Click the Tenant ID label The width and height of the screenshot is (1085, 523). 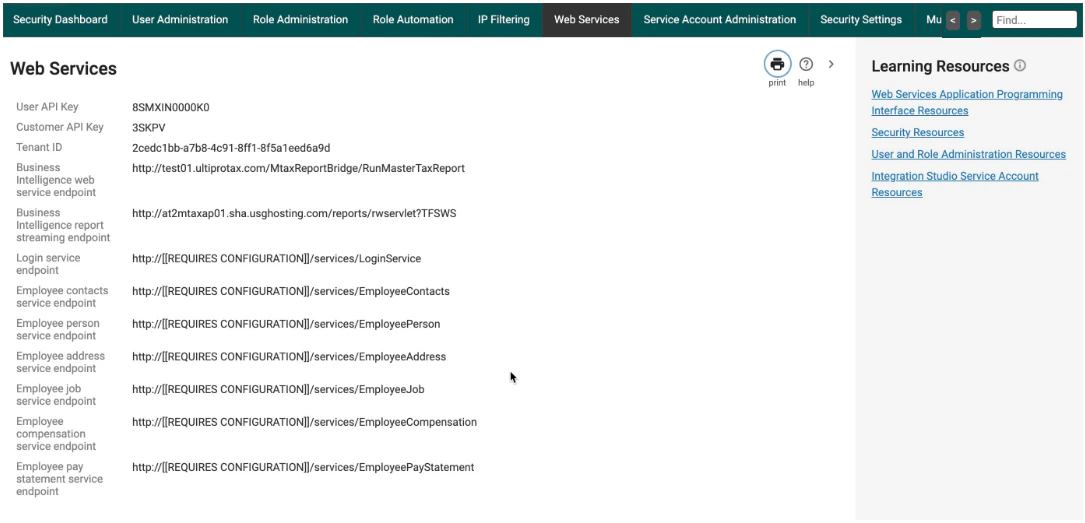click(39, 147)
